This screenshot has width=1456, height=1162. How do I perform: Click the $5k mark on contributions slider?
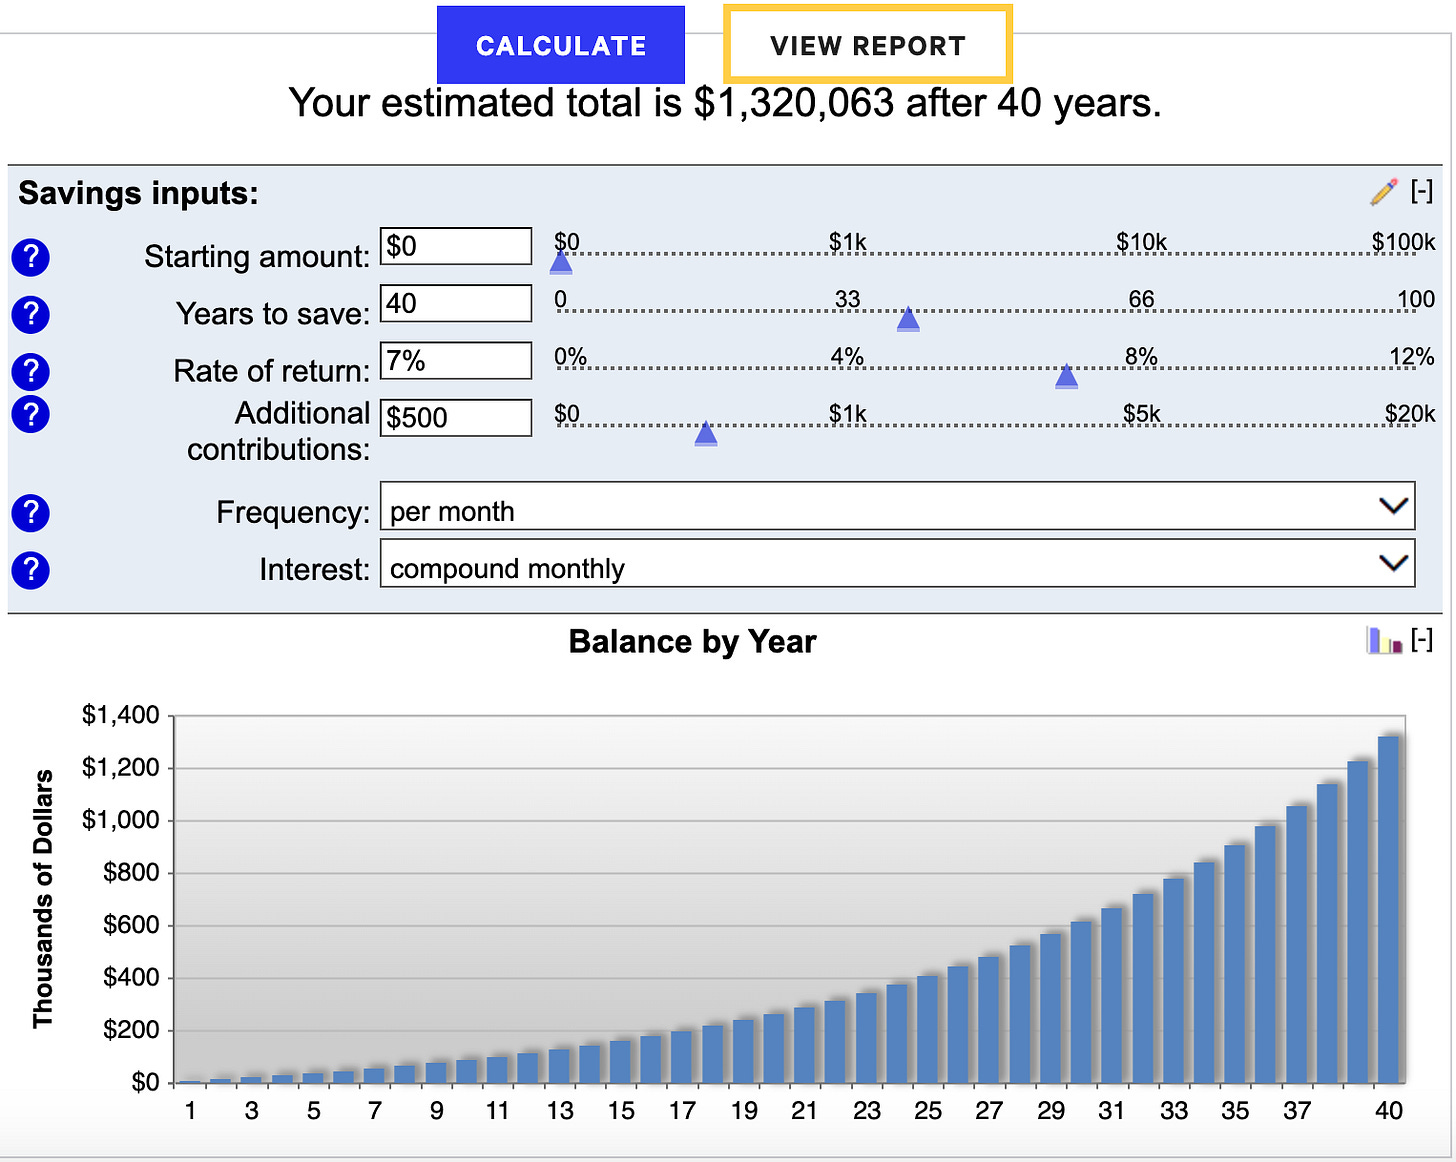coord(1141,413)
